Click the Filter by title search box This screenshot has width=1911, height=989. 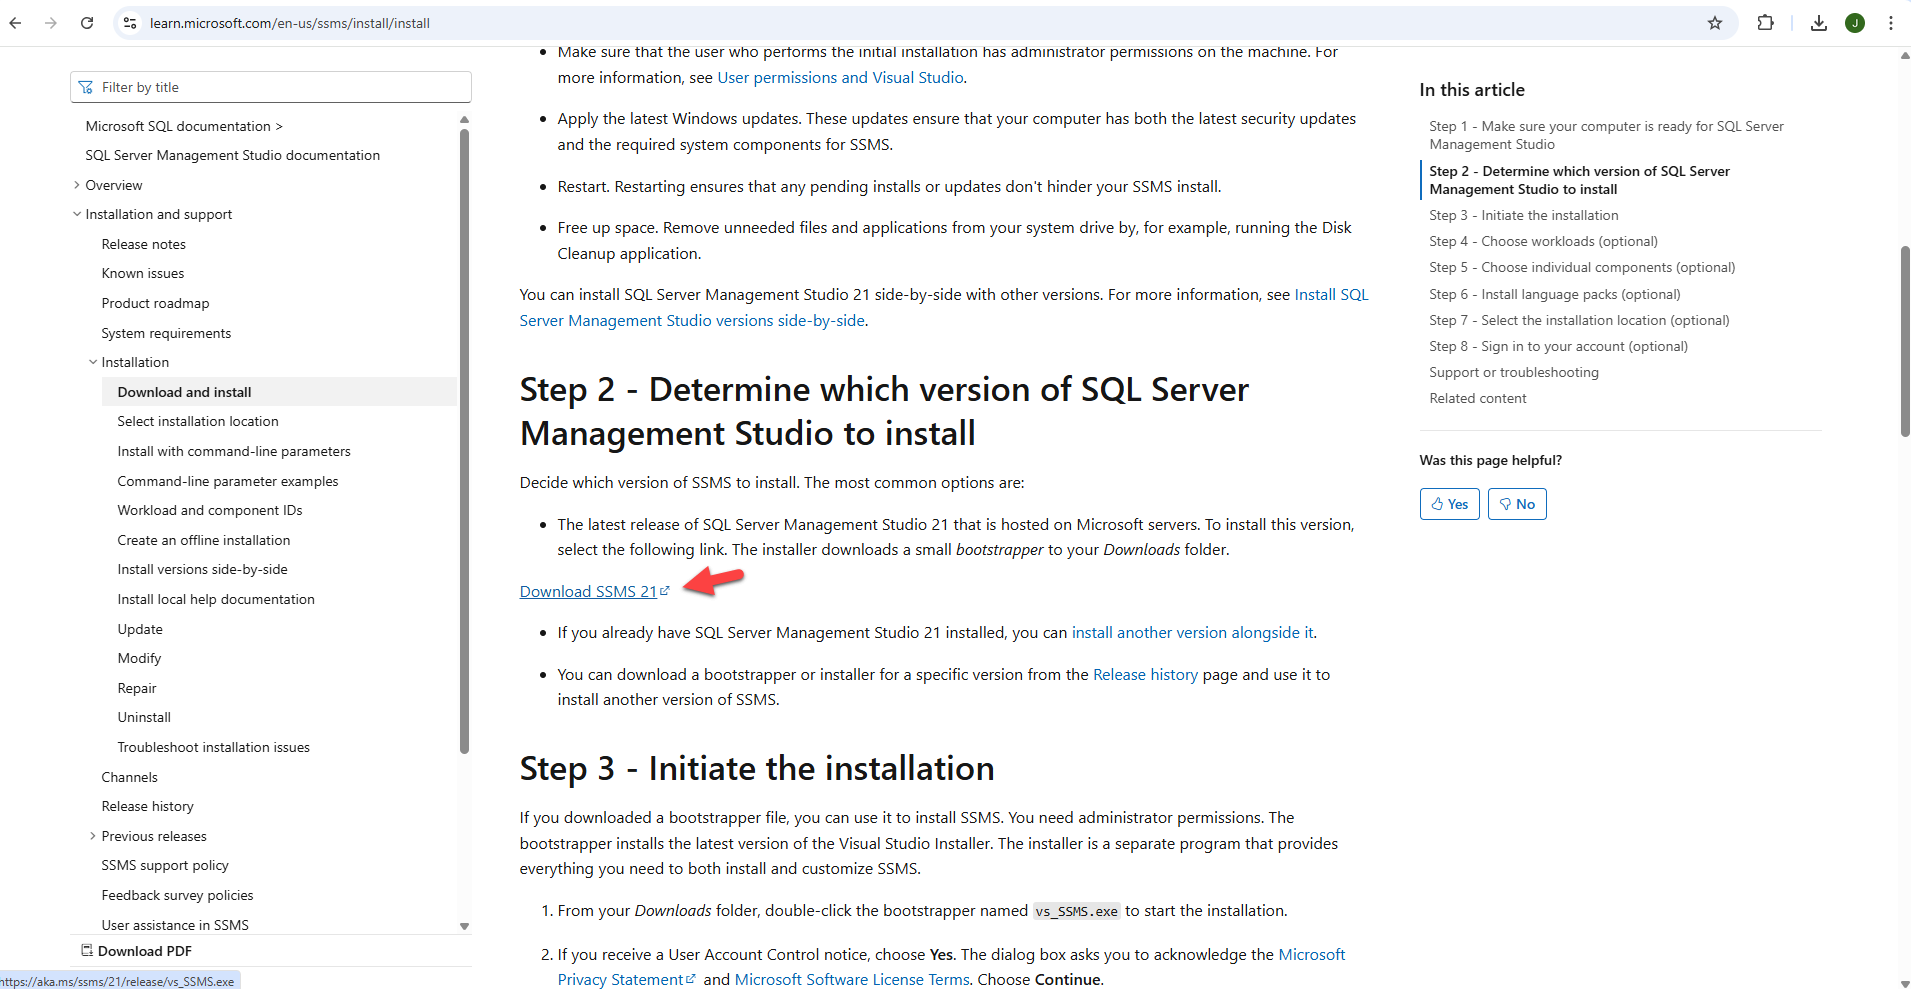point(270,87)
